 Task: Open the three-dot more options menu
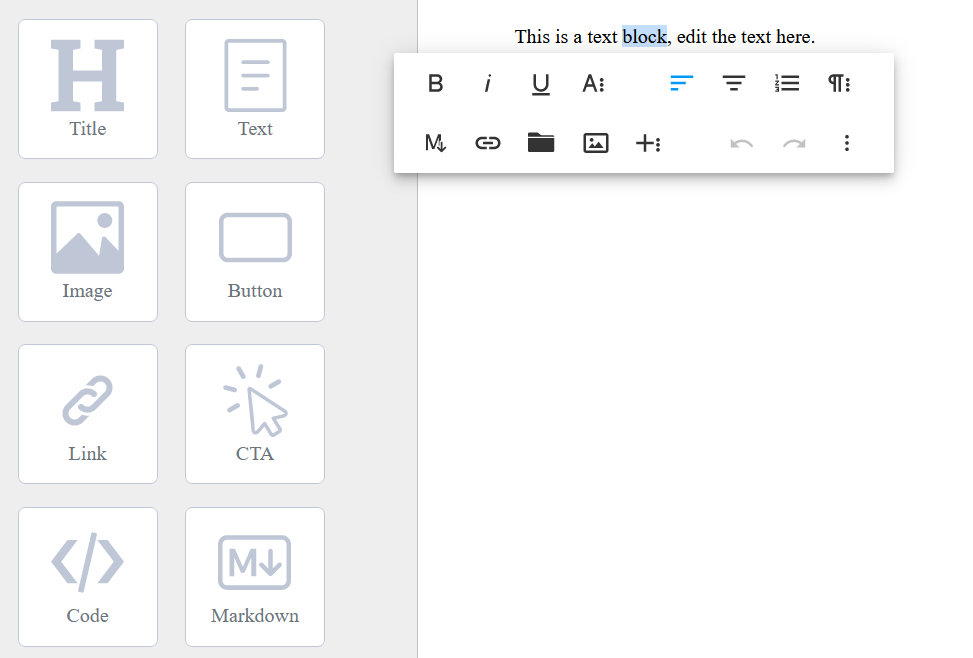tap(847, 143)
